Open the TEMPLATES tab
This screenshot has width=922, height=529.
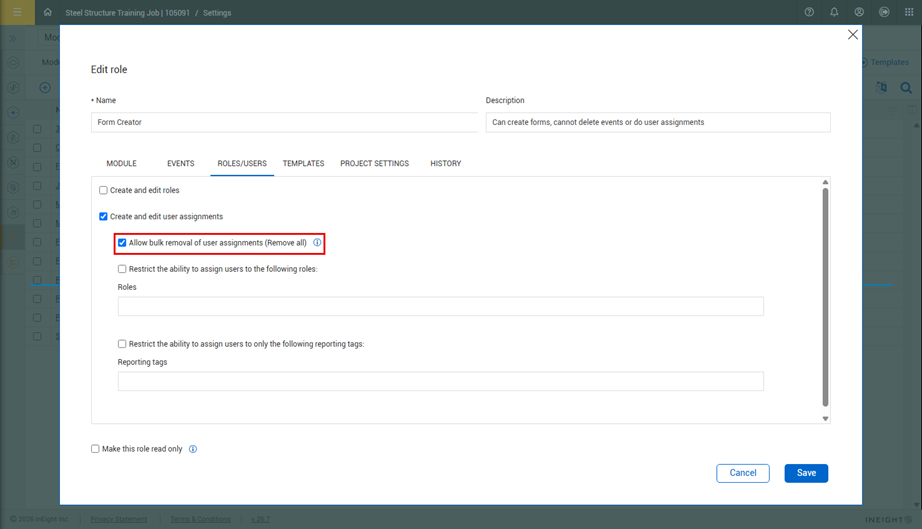(303, 163)
